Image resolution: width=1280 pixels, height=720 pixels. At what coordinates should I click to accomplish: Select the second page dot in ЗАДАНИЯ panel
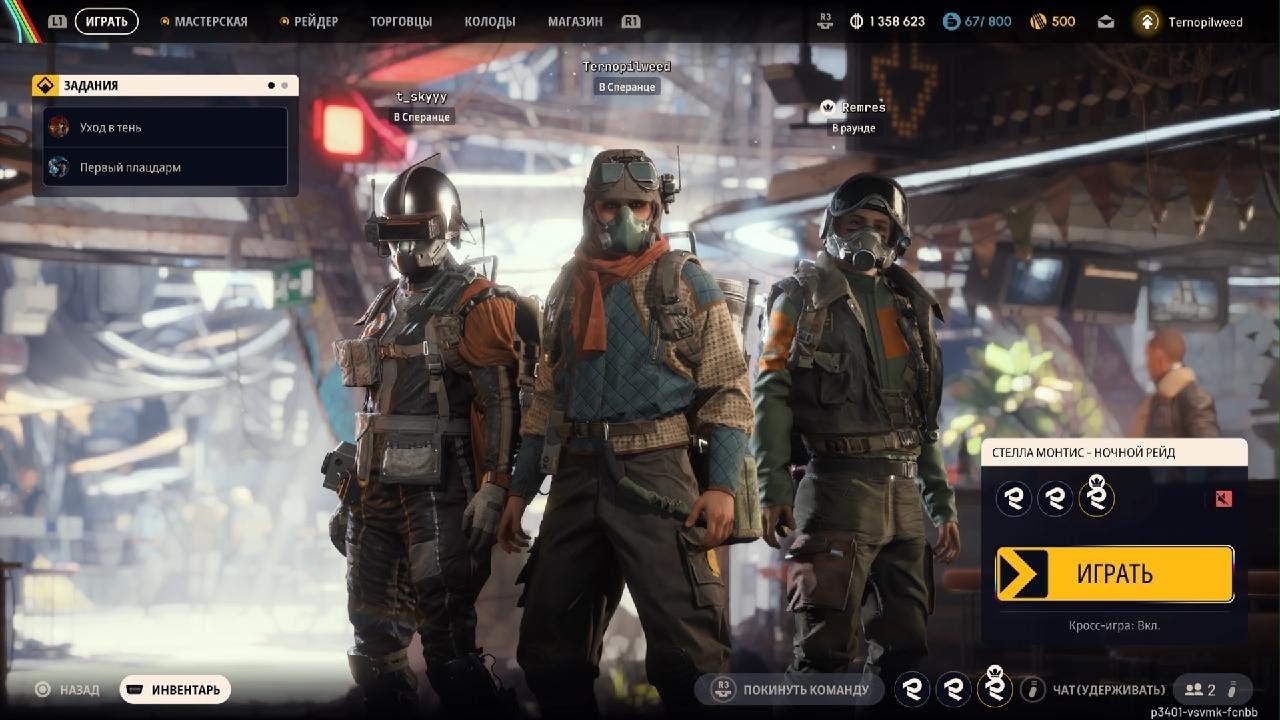pos(284,86)
